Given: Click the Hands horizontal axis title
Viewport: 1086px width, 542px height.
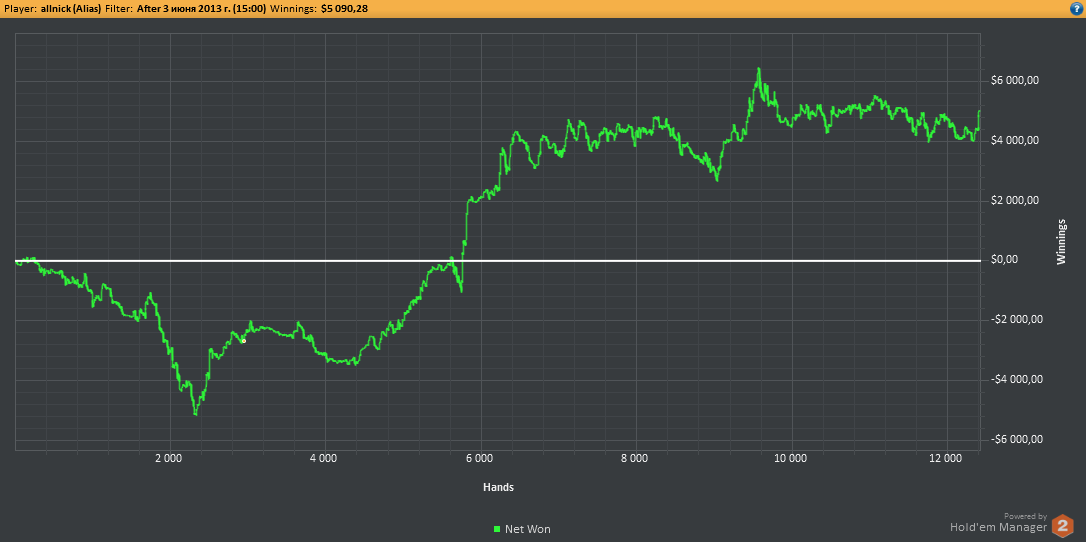Looking at the screenshot, I should [x=497, y=487].
